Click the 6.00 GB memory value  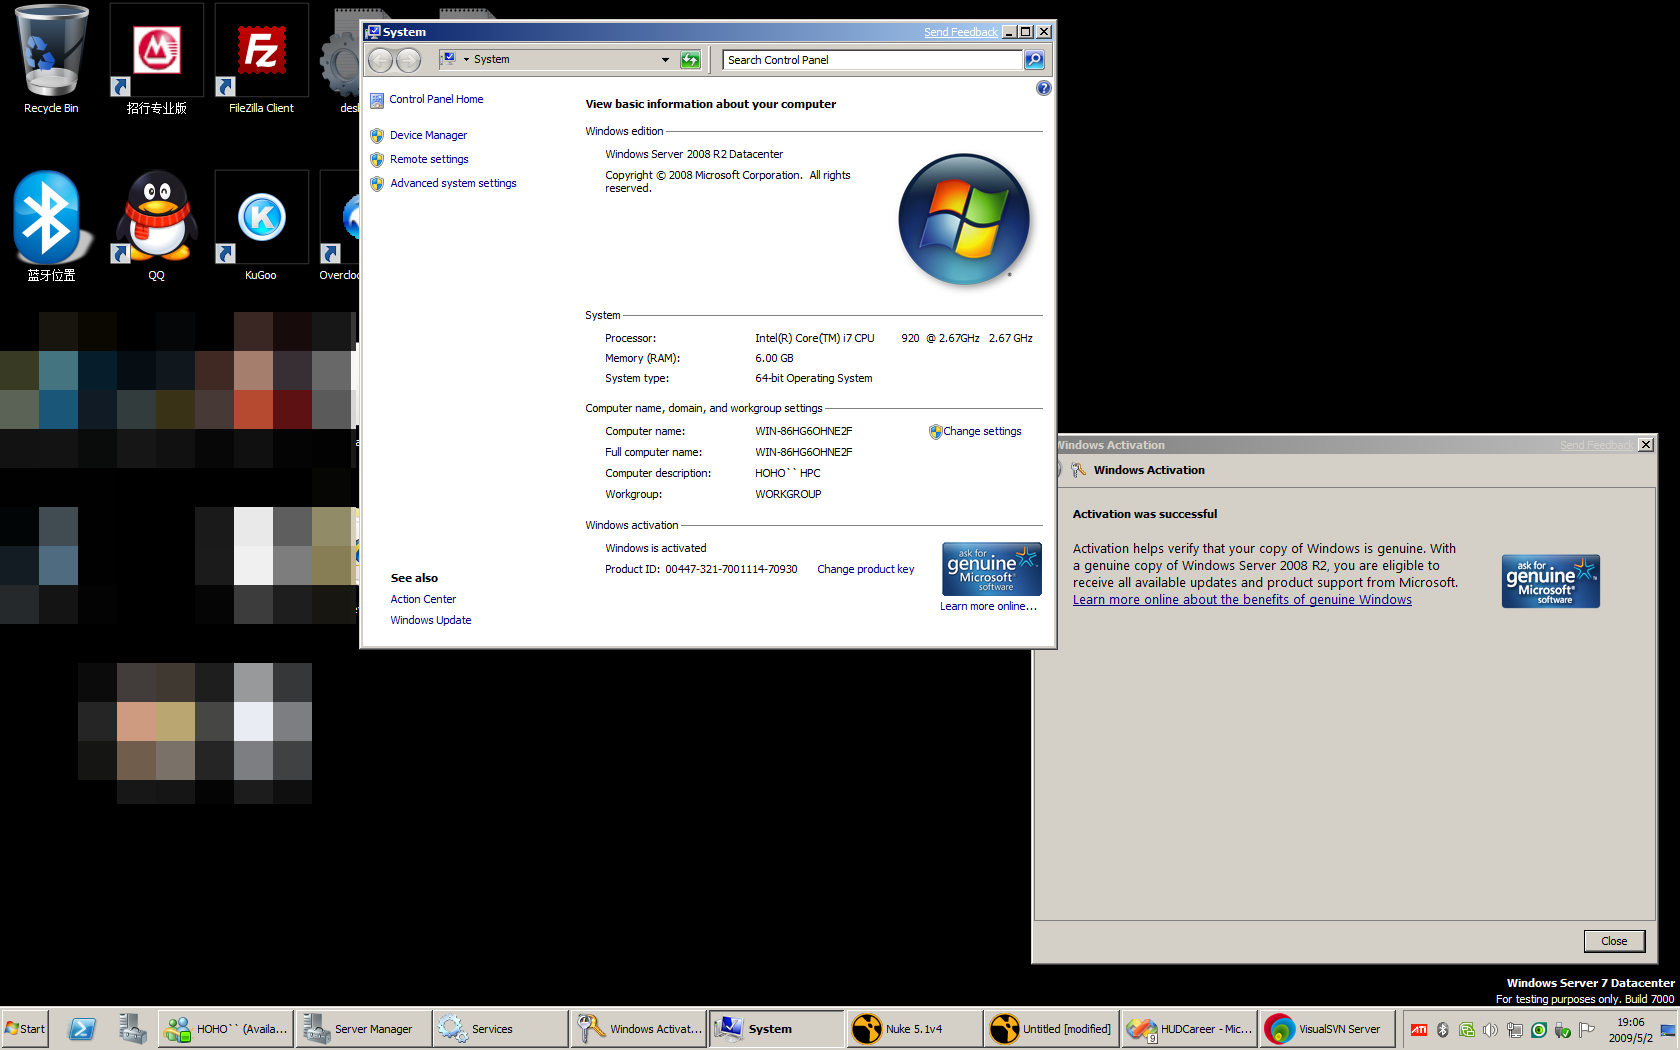pyautogui.click(x=774, y=358)
